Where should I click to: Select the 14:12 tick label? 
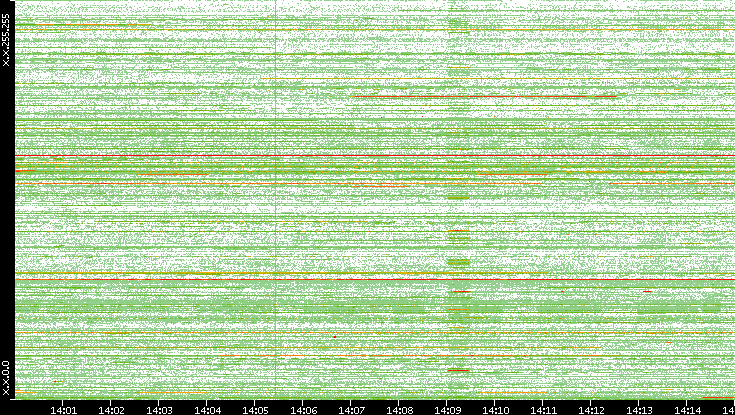tap(591, 411)
